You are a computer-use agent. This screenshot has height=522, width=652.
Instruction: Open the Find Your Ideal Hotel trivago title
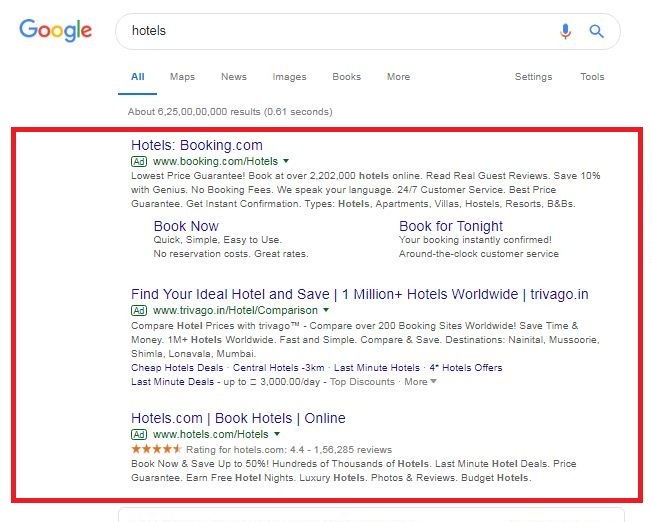point(360,294)
